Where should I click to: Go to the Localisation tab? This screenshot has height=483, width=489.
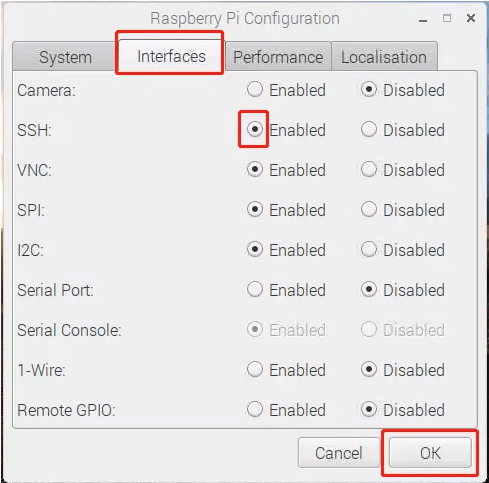pyautogui.click(x=384, y=57)
